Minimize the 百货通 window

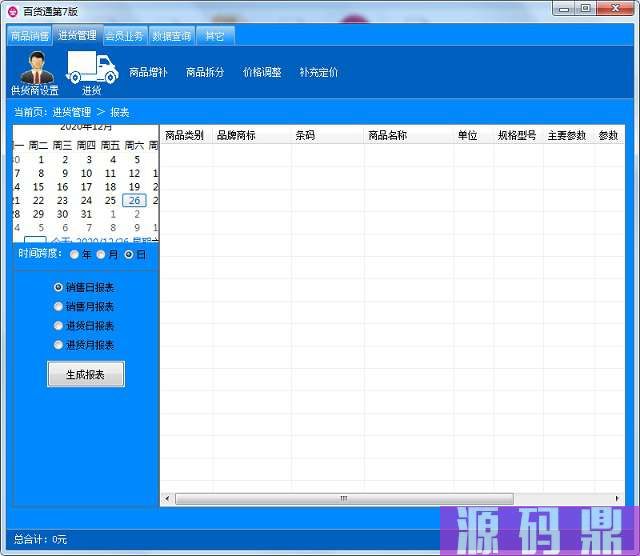[x=564, y=9]
